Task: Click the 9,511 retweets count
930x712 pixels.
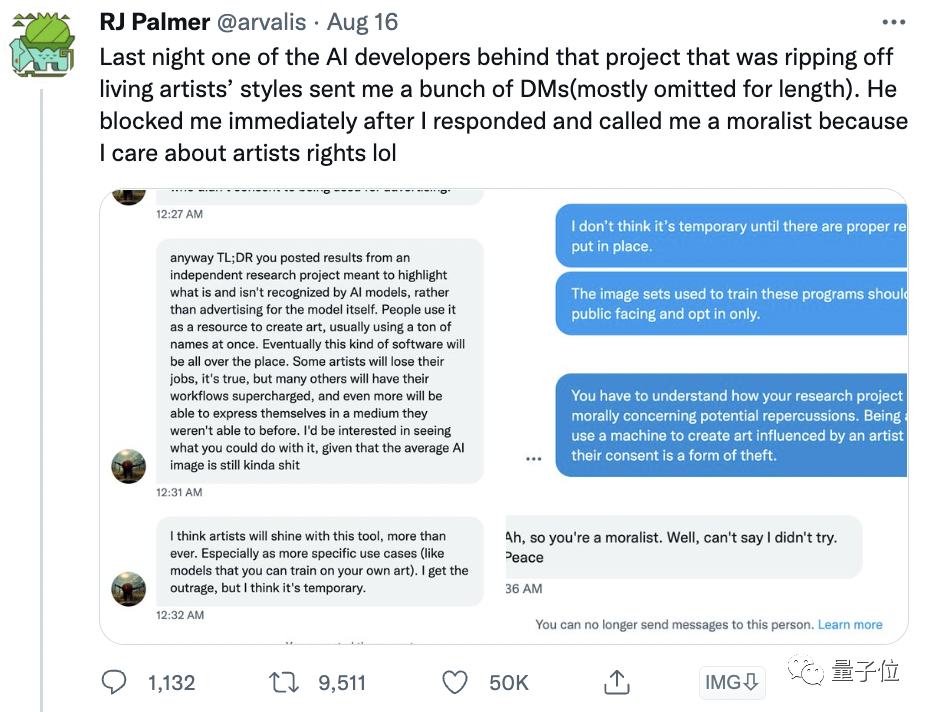Action: (342, 683)
